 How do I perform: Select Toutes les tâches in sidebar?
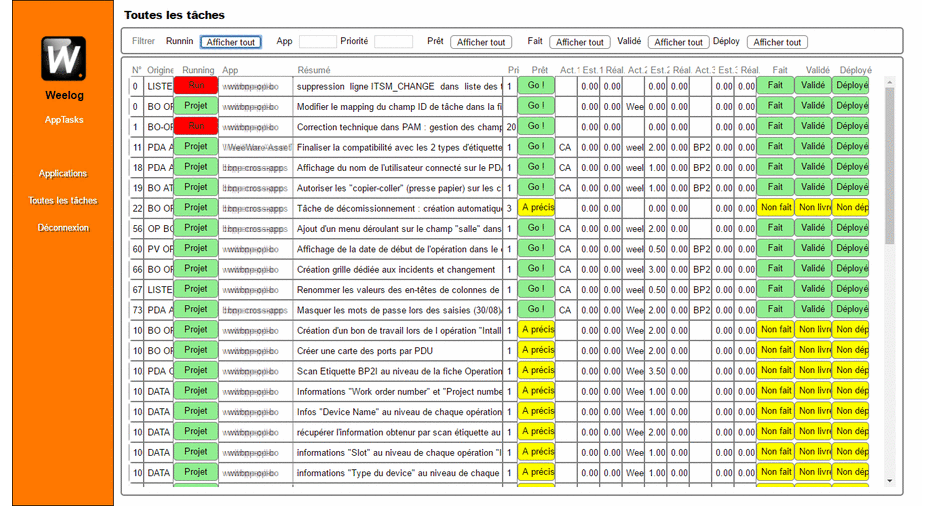tap(63, 200)
